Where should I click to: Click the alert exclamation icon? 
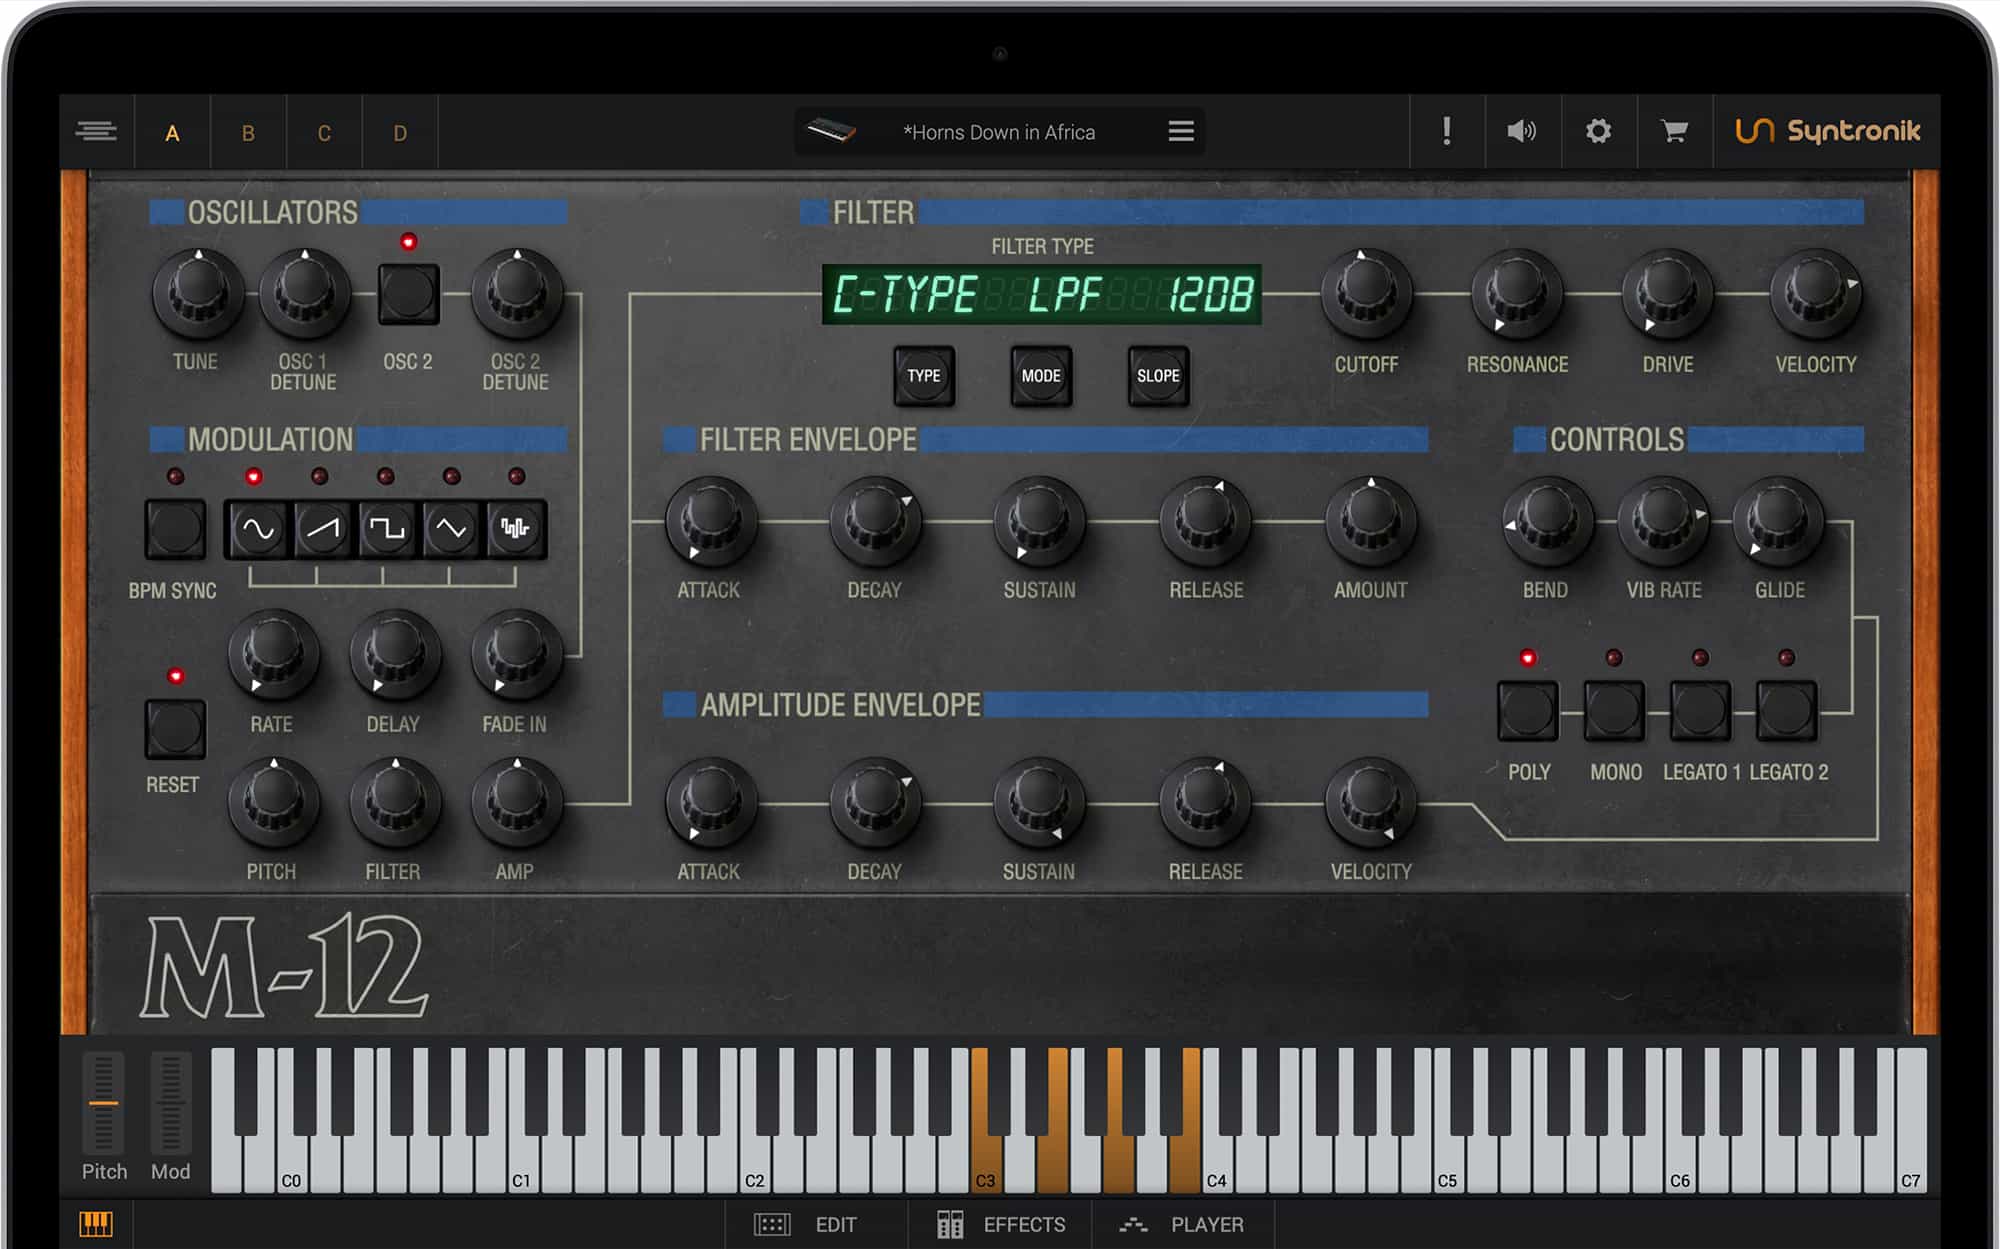[x=1446, y=131]
